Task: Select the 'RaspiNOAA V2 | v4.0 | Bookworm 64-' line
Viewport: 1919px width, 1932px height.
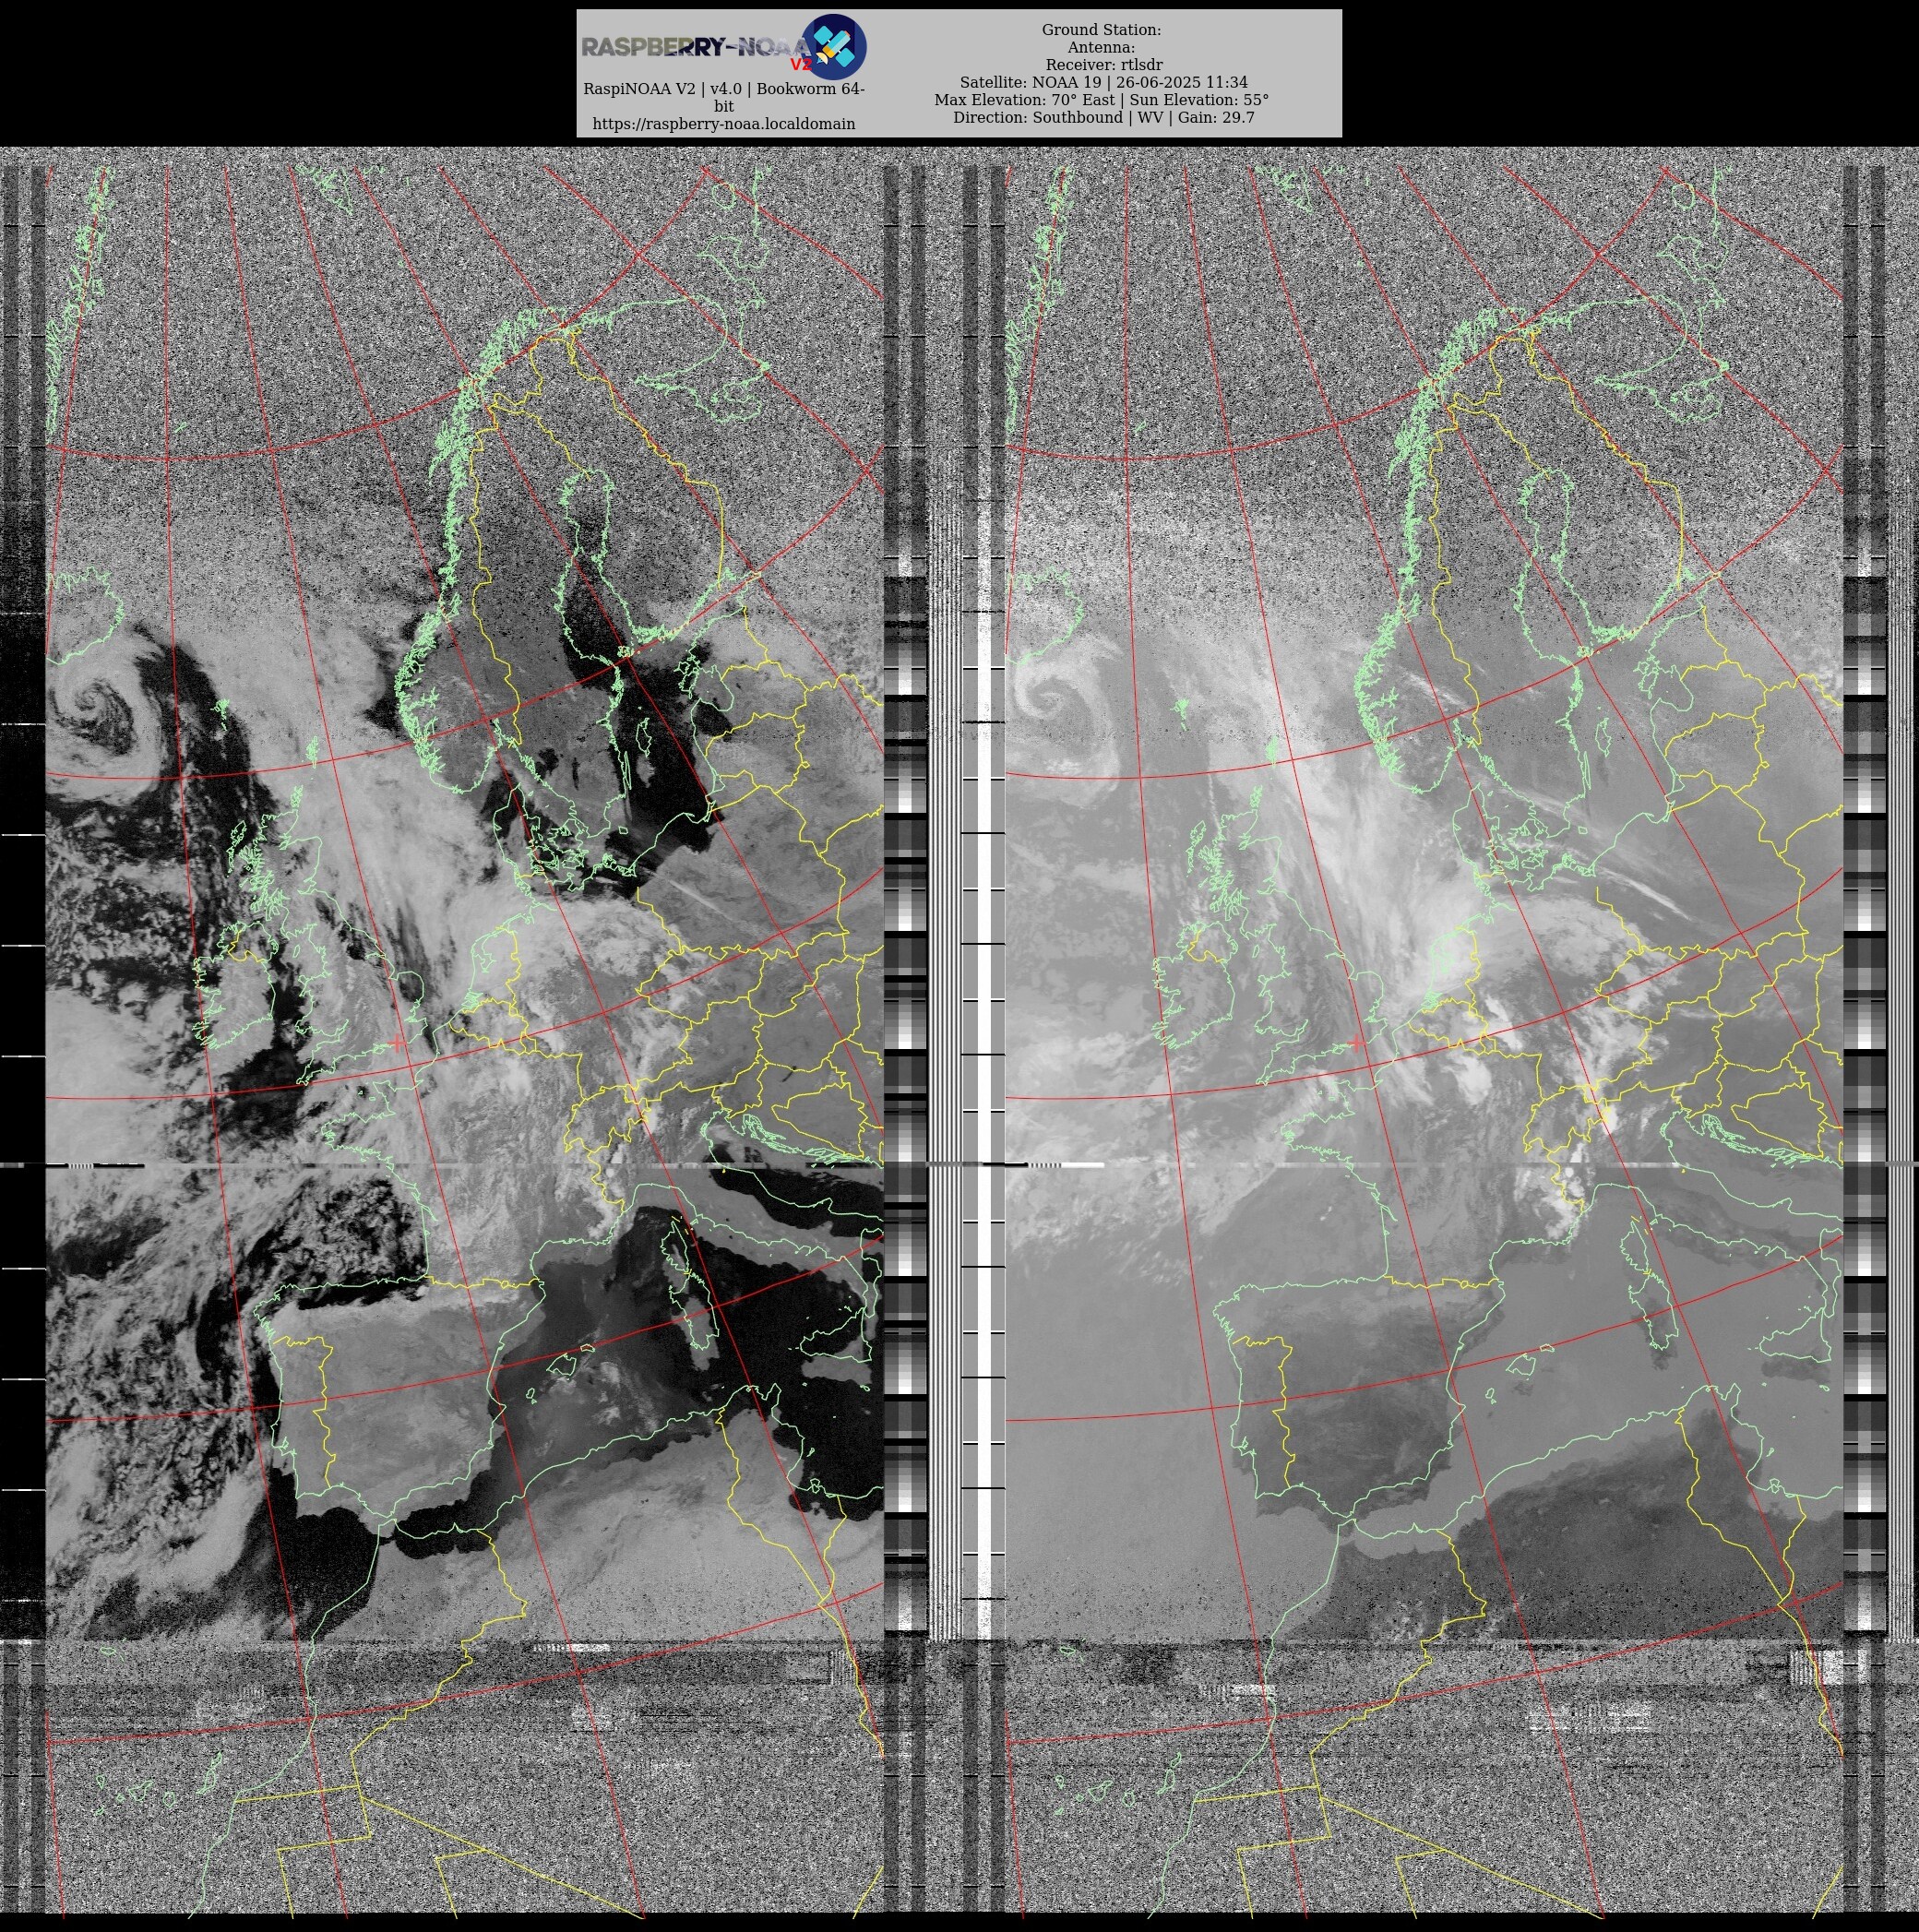Action: point(724,89)
